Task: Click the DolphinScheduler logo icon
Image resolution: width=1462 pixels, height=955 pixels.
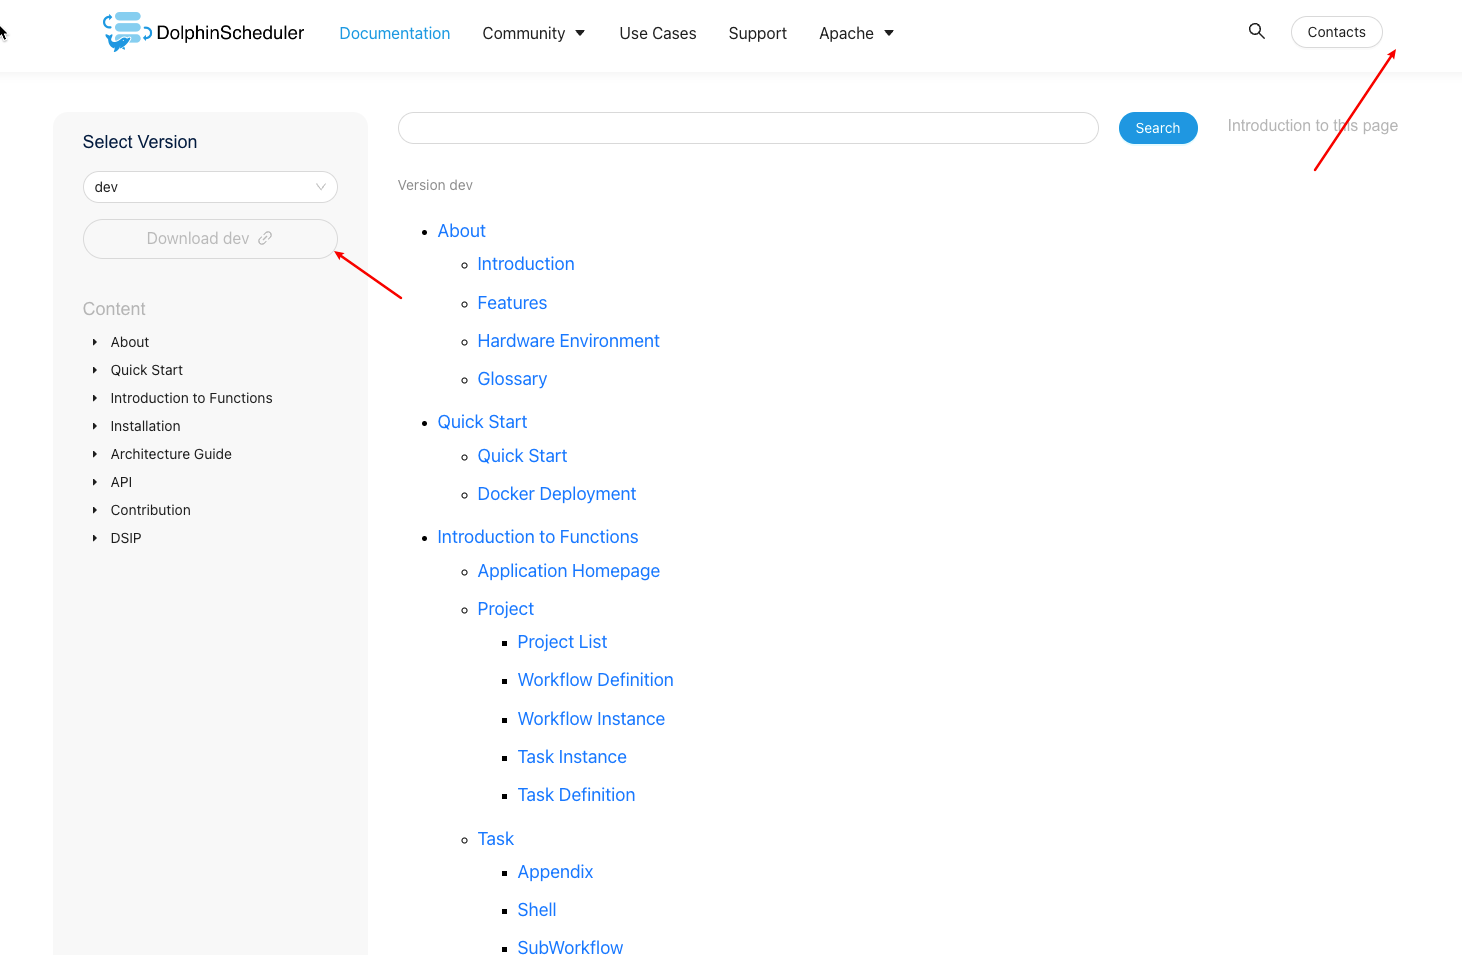Action: click(x=126, y=32)
